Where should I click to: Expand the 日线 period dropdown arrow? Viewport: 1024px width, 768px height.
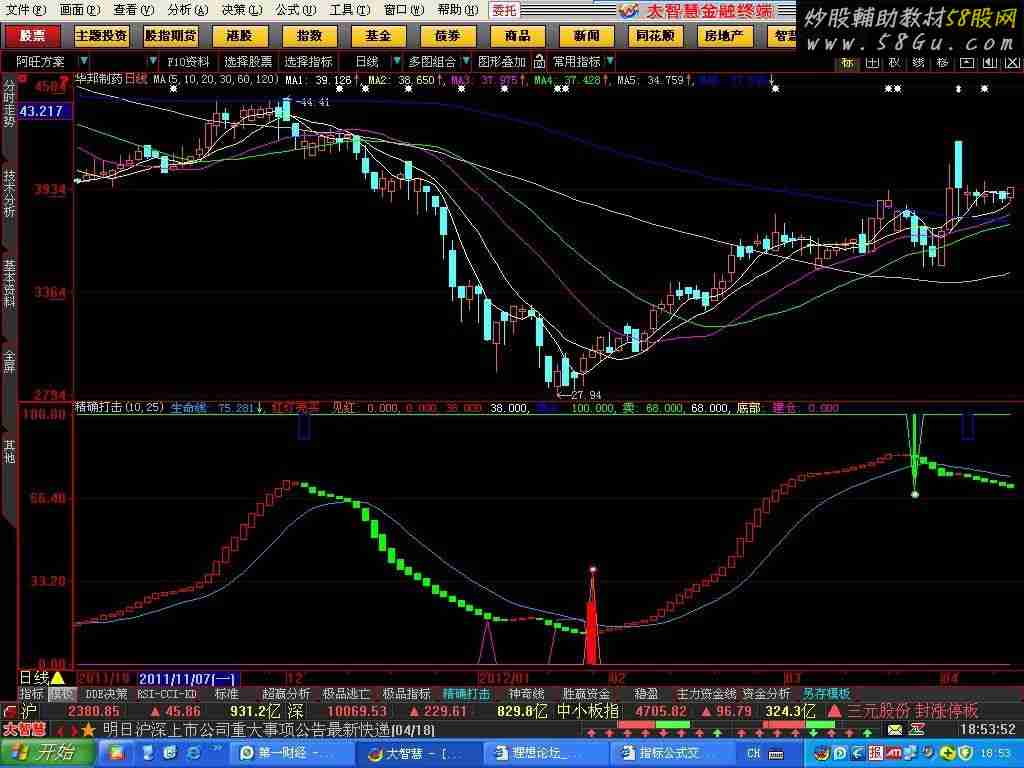point(396,61)
